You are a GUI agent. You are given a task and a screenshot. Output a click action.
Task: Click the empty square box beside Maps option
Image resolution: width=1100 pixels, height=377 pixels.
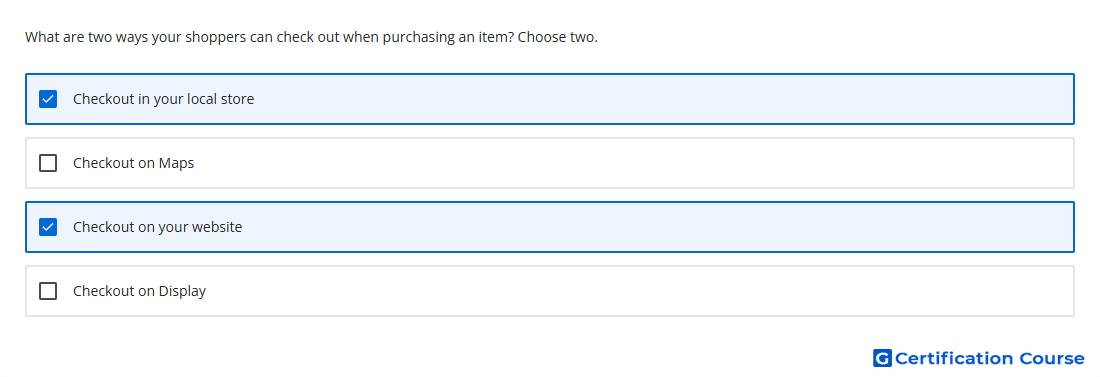point(48,163)
